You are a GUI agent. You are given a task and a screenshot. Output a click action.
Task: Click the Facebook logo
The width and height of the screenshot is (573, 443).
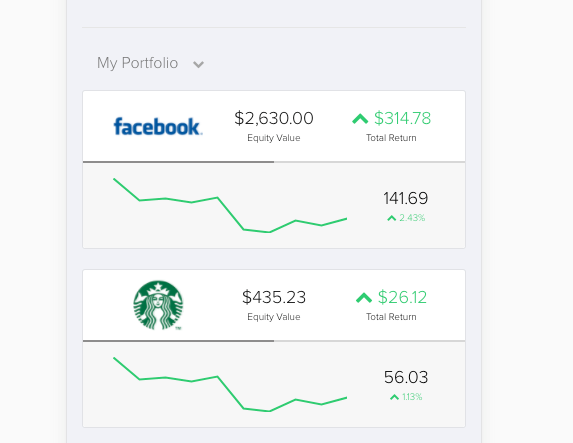(158, 126)
